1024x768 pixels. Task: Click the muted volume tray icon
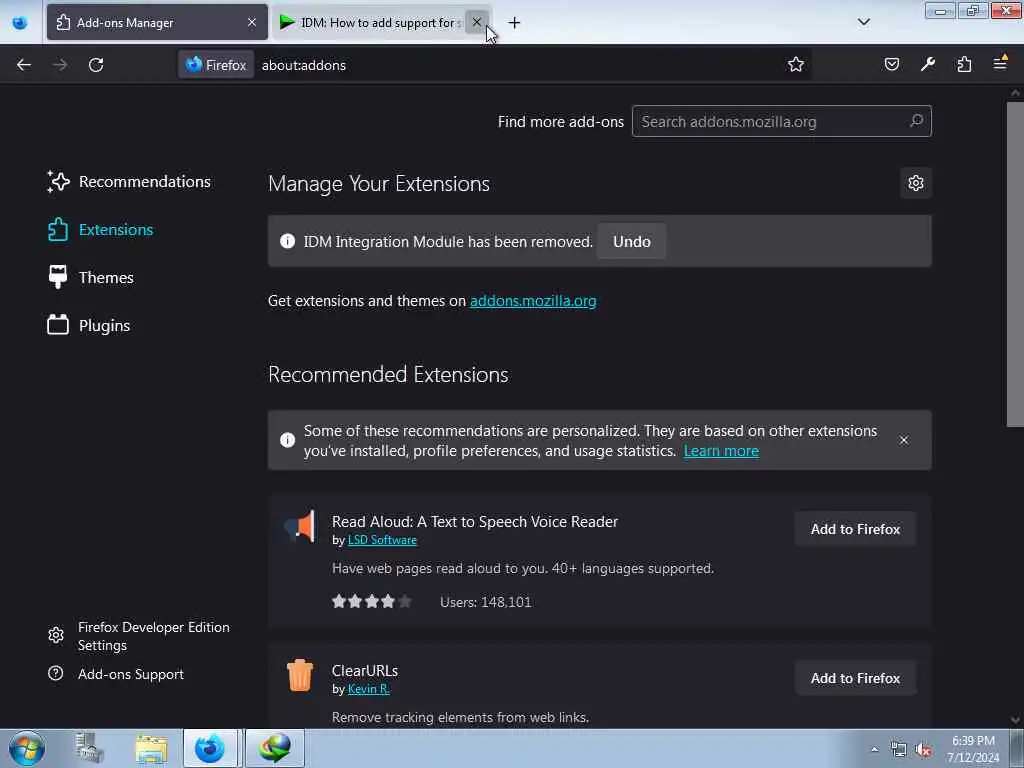pos(923,750)
